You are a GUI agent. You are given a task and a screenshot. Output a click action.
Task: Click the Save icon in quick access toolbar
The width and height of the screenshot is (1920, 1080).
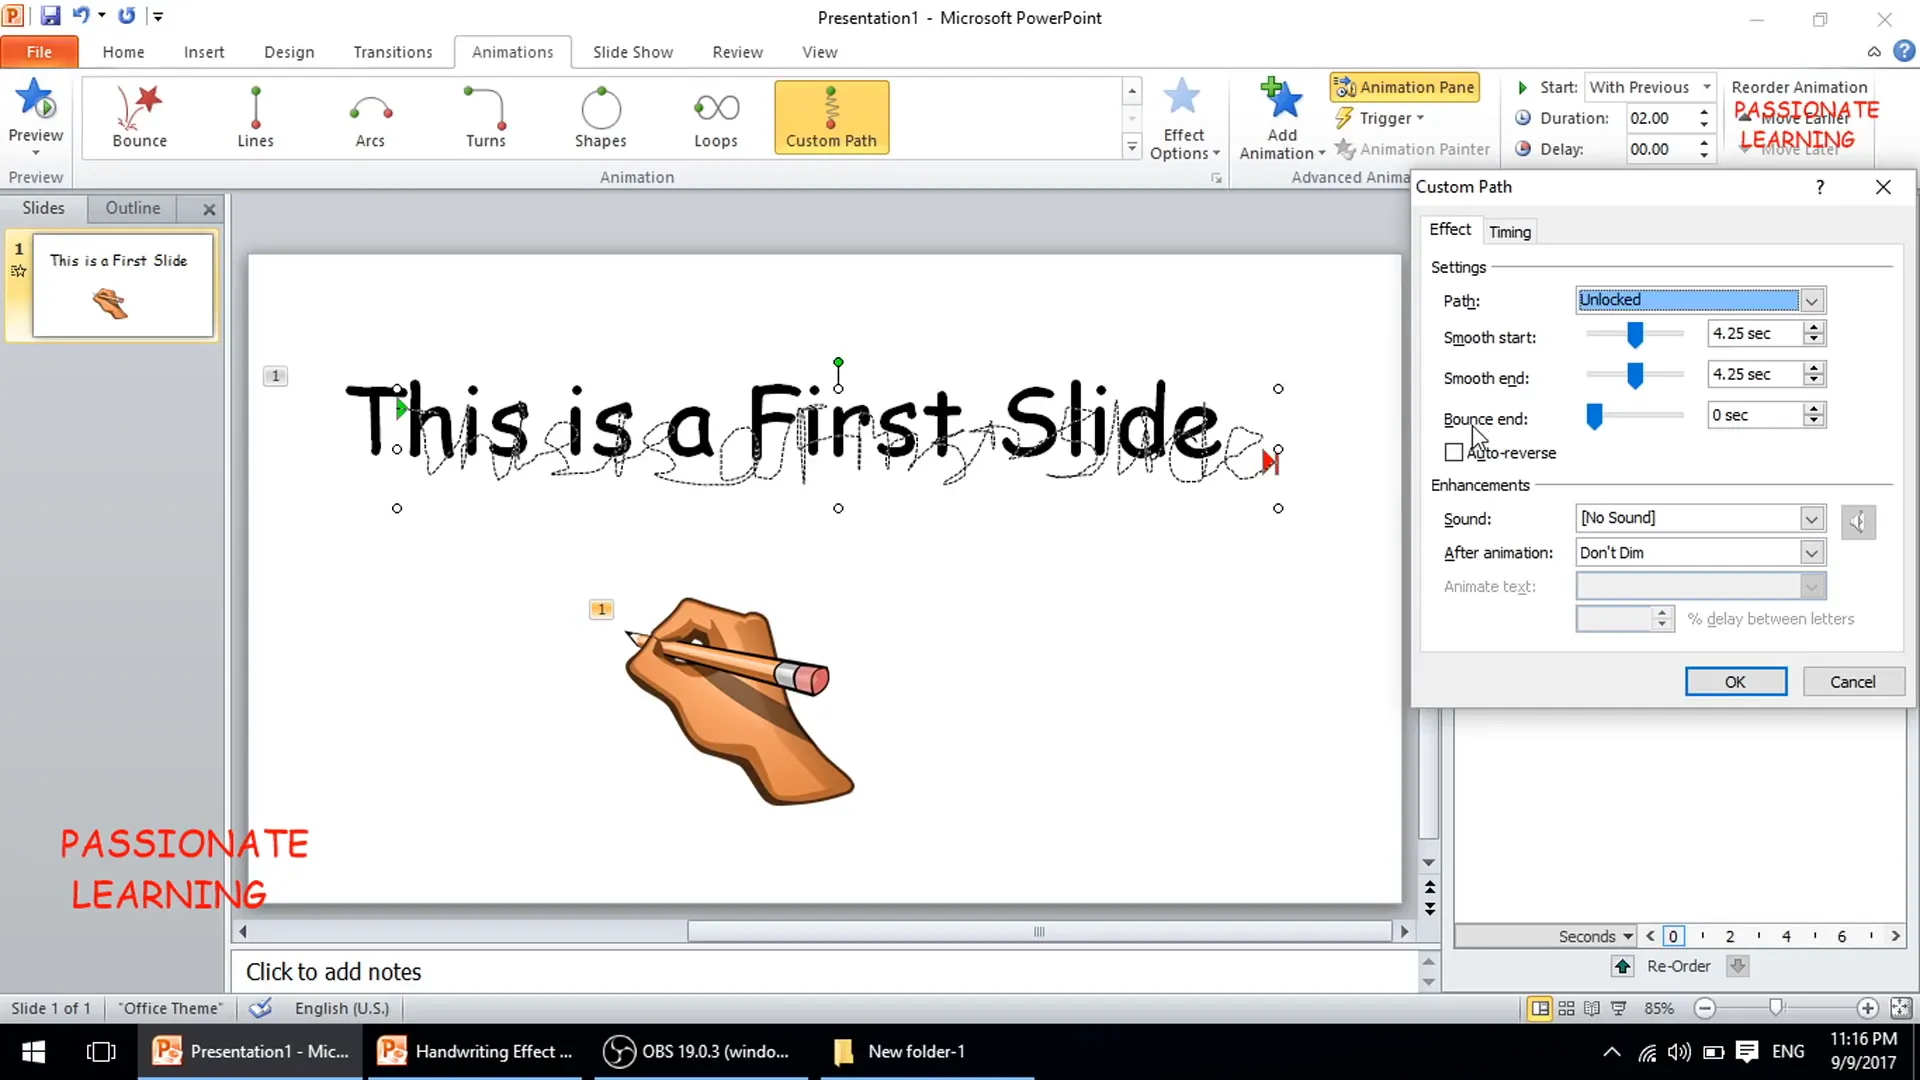[50, 16]
